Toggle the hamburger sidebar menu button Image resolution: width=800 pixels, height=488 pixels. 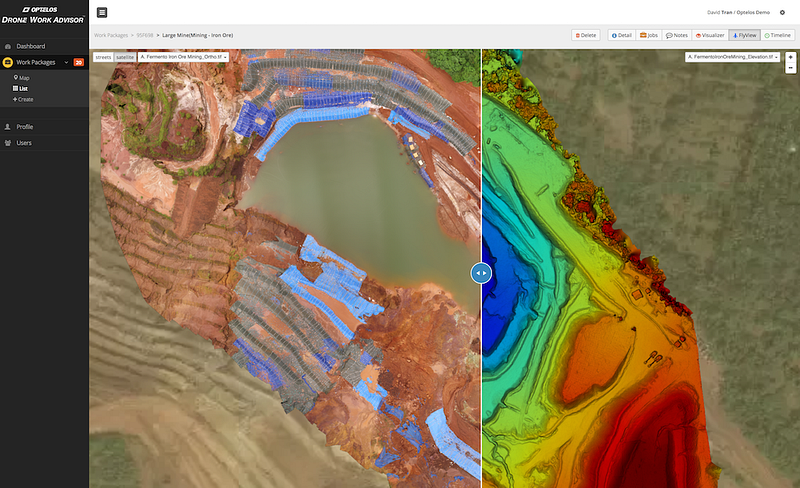click(102, 12)
